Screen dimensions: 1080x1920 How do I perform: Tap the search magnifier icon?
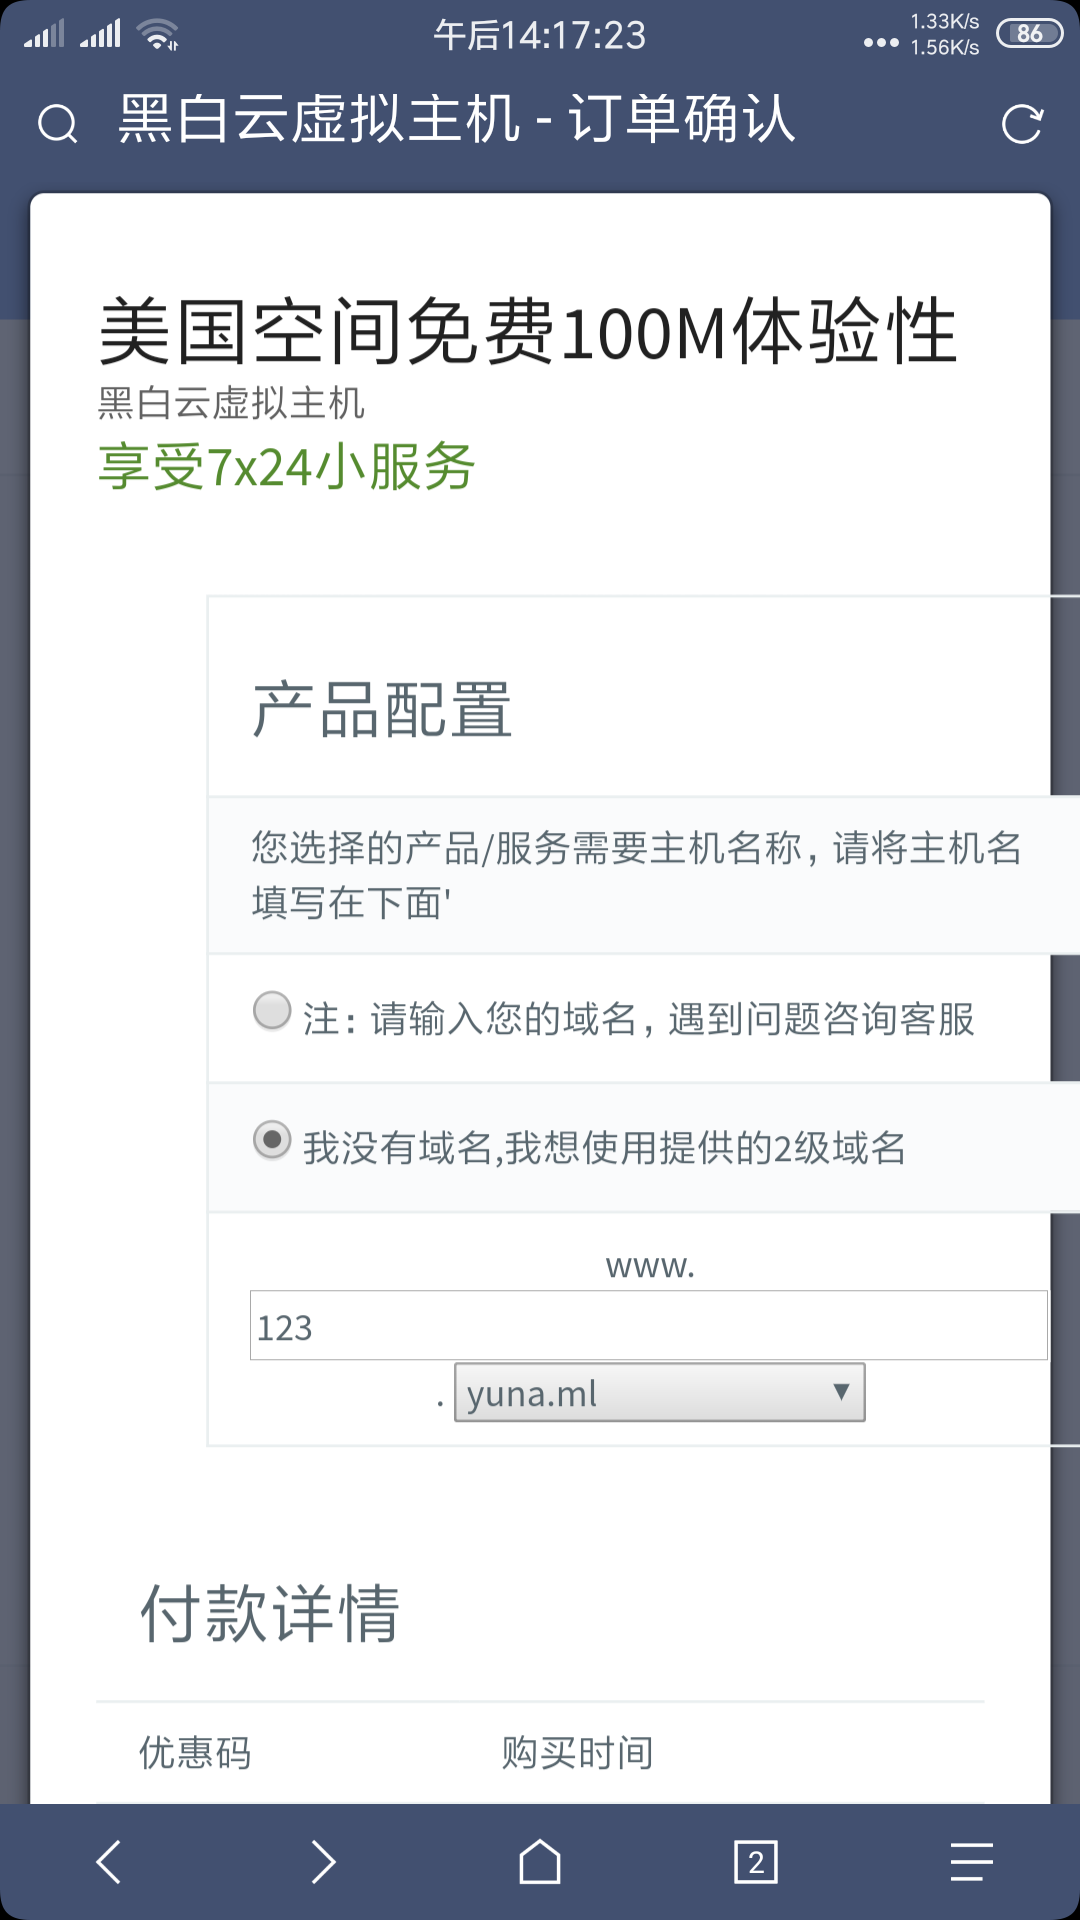coord(57,124)
